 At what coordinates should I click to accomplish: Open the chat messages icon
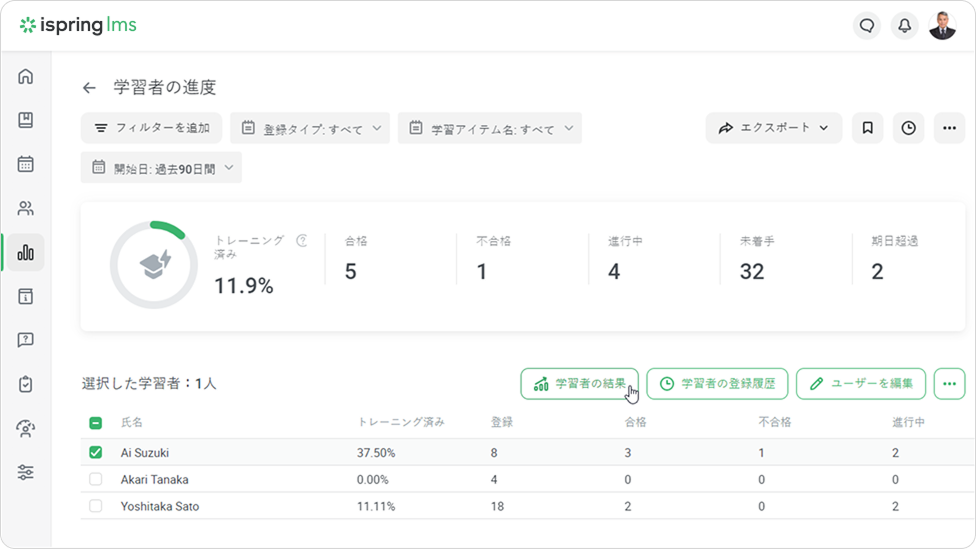point(867,26)
